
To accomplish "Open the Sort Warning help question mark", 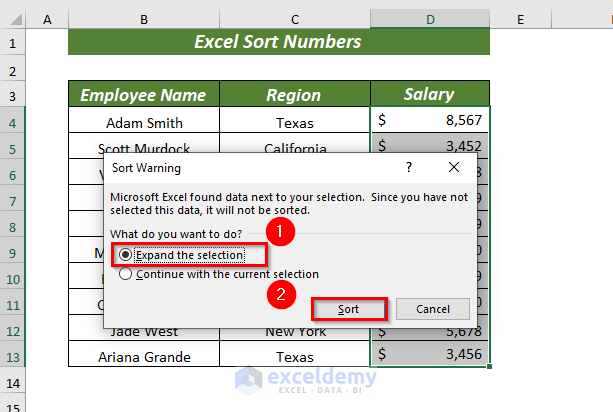I will coord(409,167).
